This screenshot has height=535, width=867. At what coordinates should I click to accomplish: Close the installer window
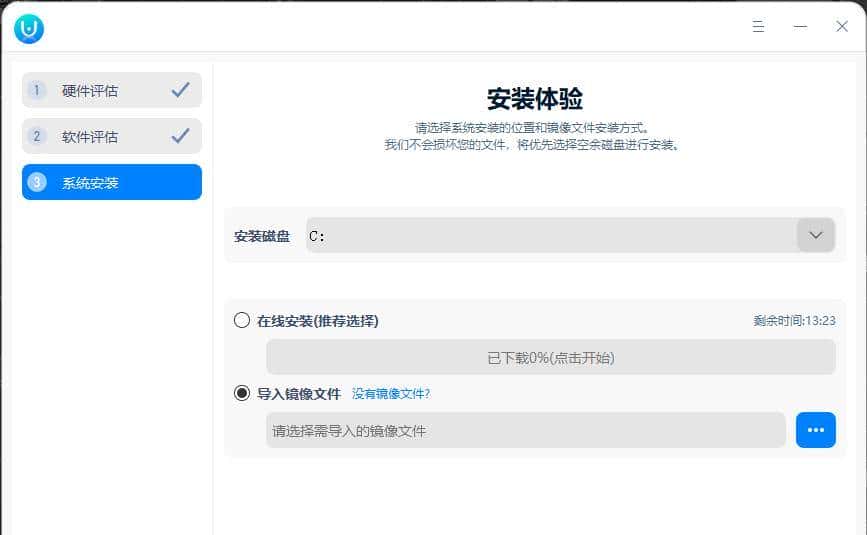tap(842, 26)
